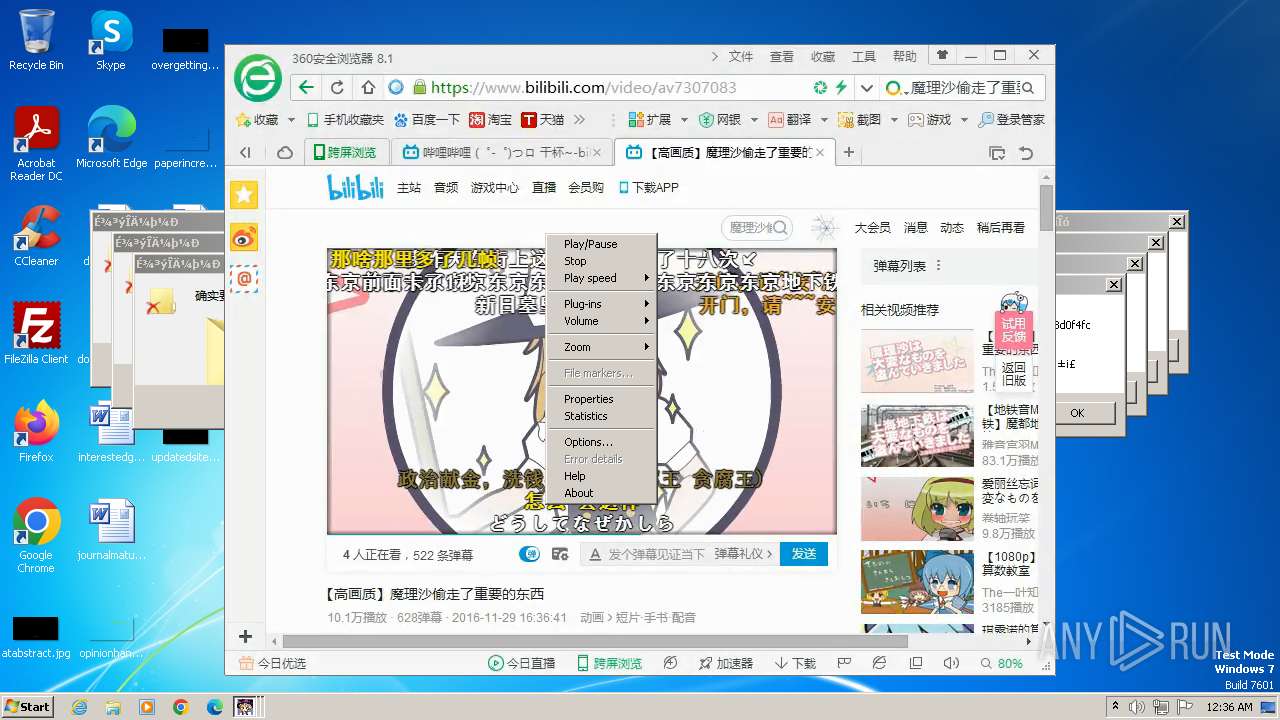Open the browser home page icon
Image resolution: width=1280 pixels, height=720 pixels.
(368, 87)
